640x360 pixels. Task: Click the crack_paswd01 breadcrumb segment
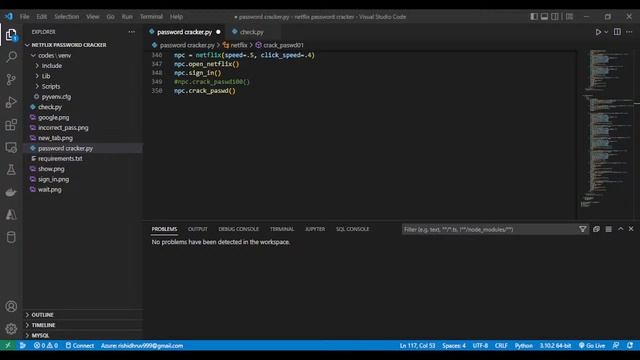click(280, 45)
